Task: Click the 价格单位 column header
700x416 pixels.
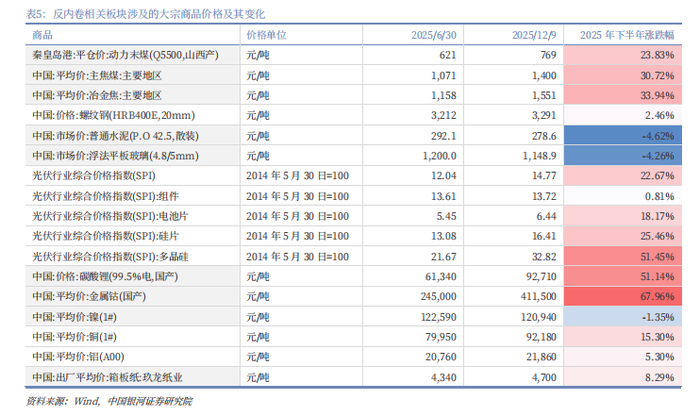Action: 266,35
